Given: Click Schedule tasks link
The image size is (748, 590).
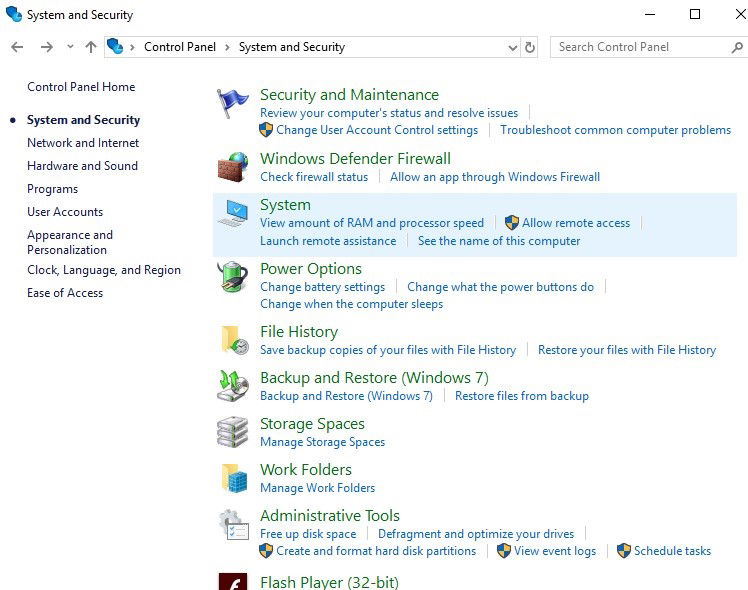Looking at the screenshot, I should pos(672,551).
